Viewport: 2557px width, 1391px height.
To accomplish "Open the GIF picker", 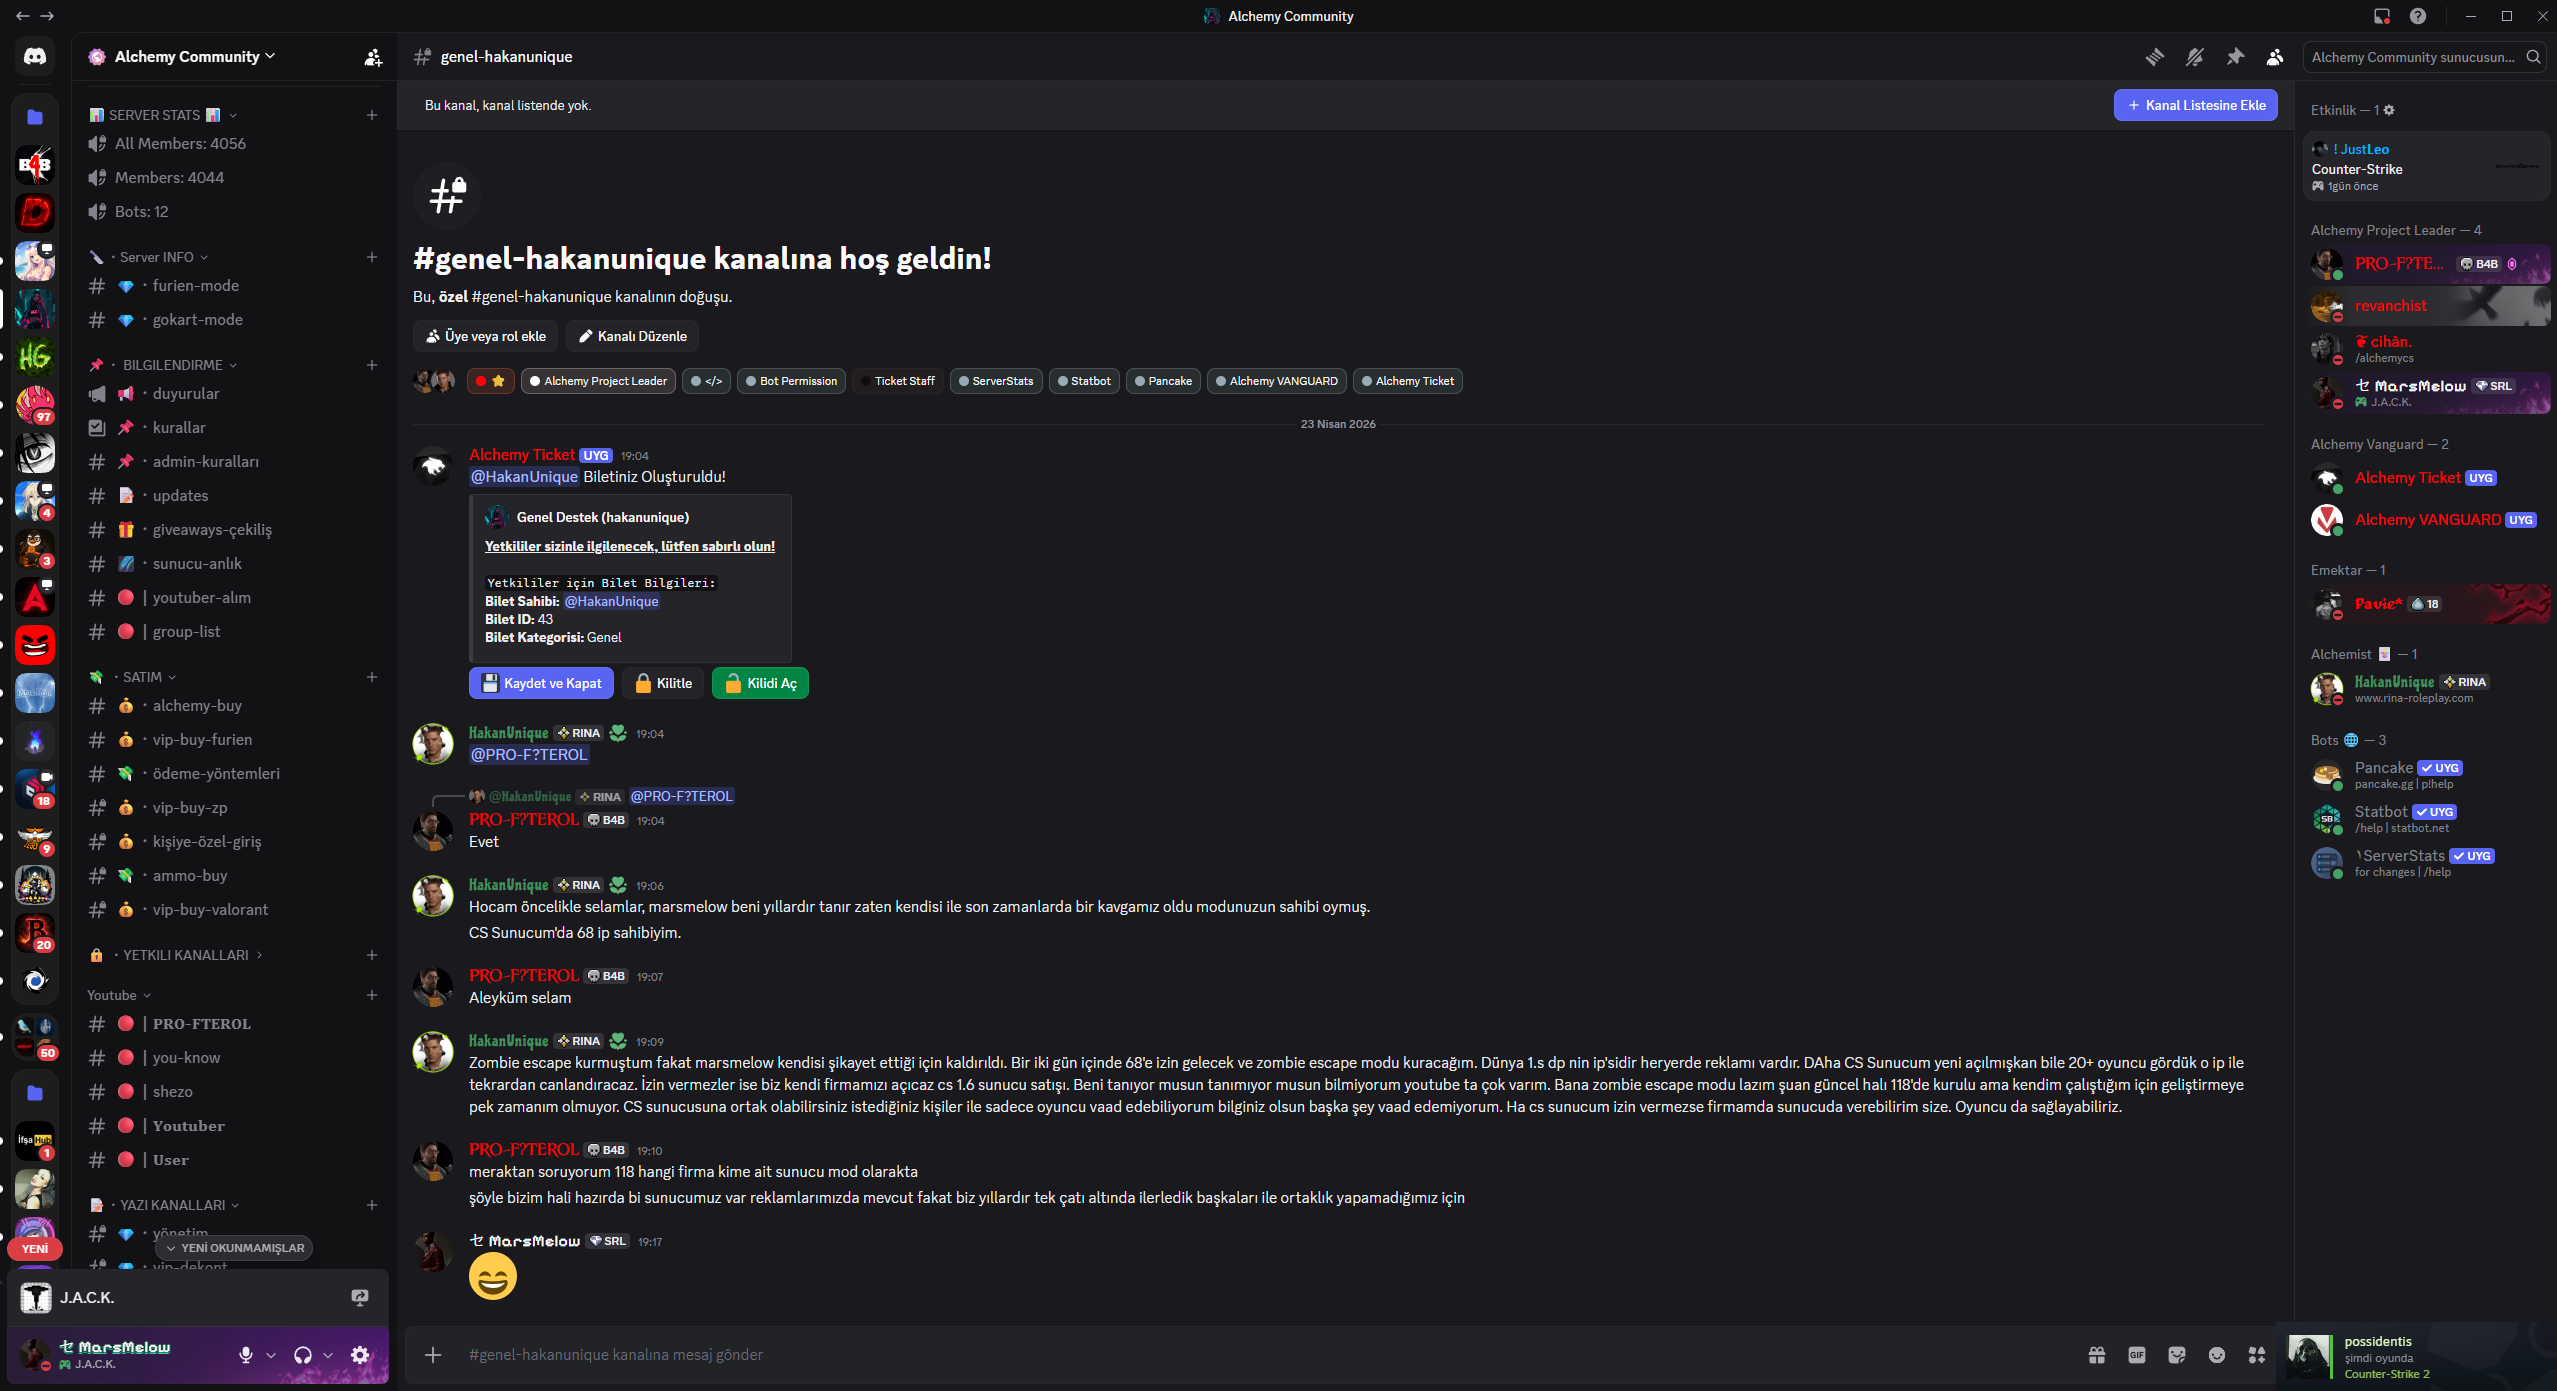I will click(x=2137, y=1355).
